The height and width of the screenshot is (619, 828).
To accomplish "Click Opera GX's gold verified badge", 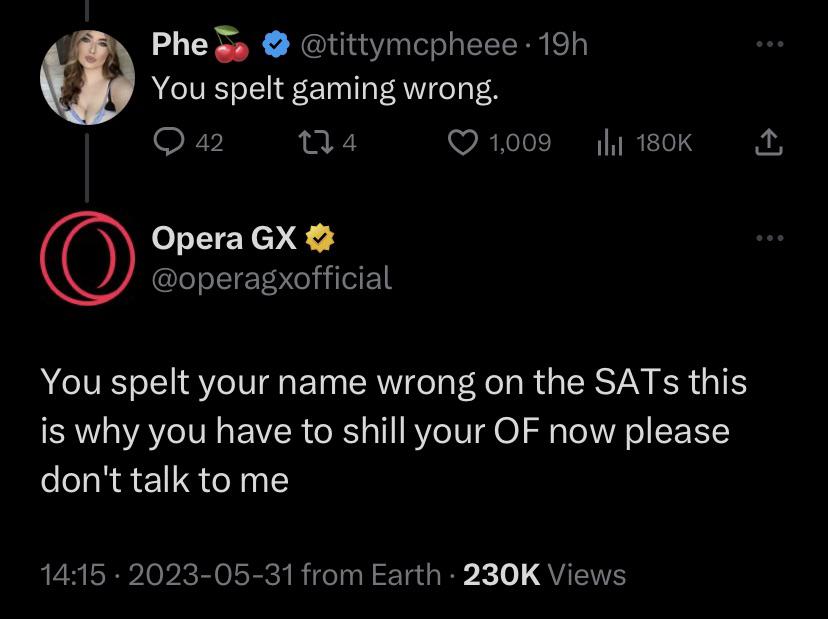I will point(319,239).
